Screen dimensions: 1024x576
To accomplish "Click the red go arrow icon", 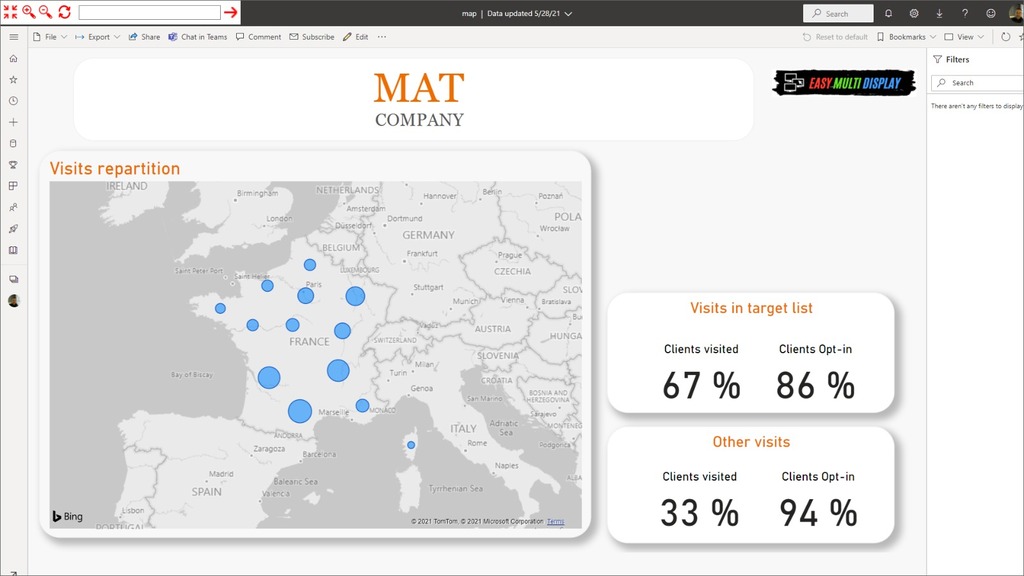I will click(x=231, y=12).
